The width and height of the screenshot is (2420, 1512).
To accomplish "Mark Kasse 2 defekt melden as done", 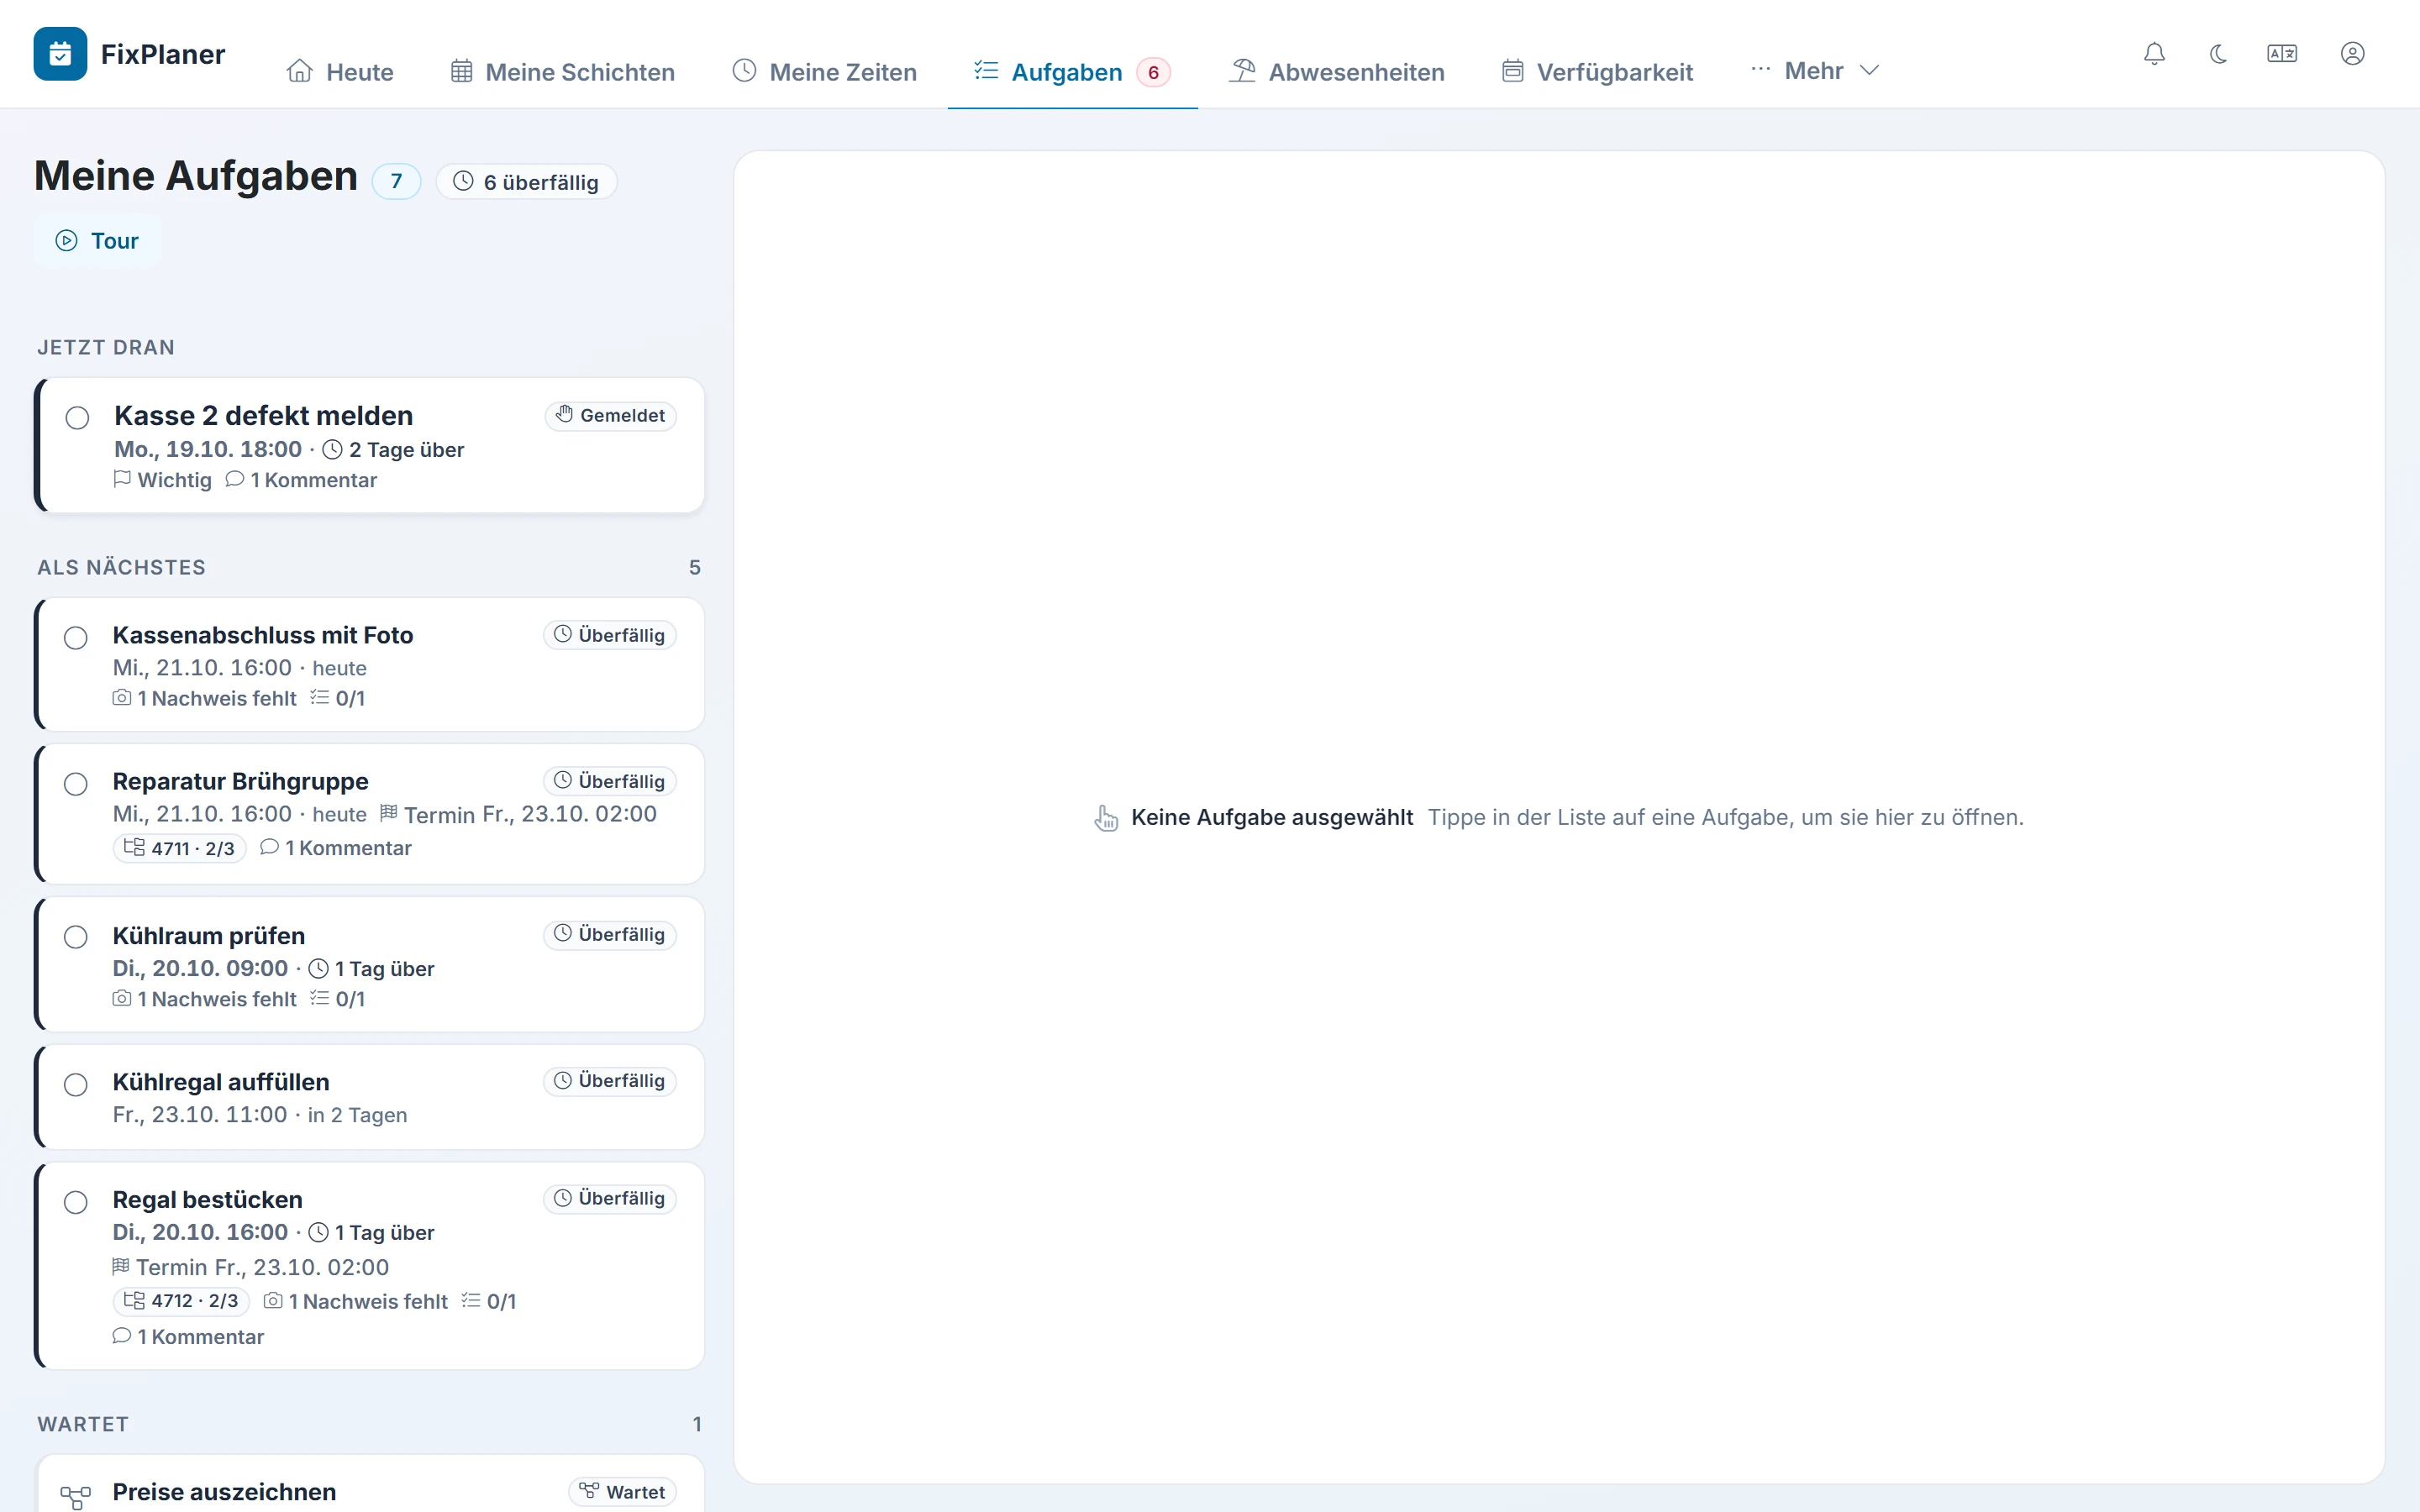I will (77, 418).
